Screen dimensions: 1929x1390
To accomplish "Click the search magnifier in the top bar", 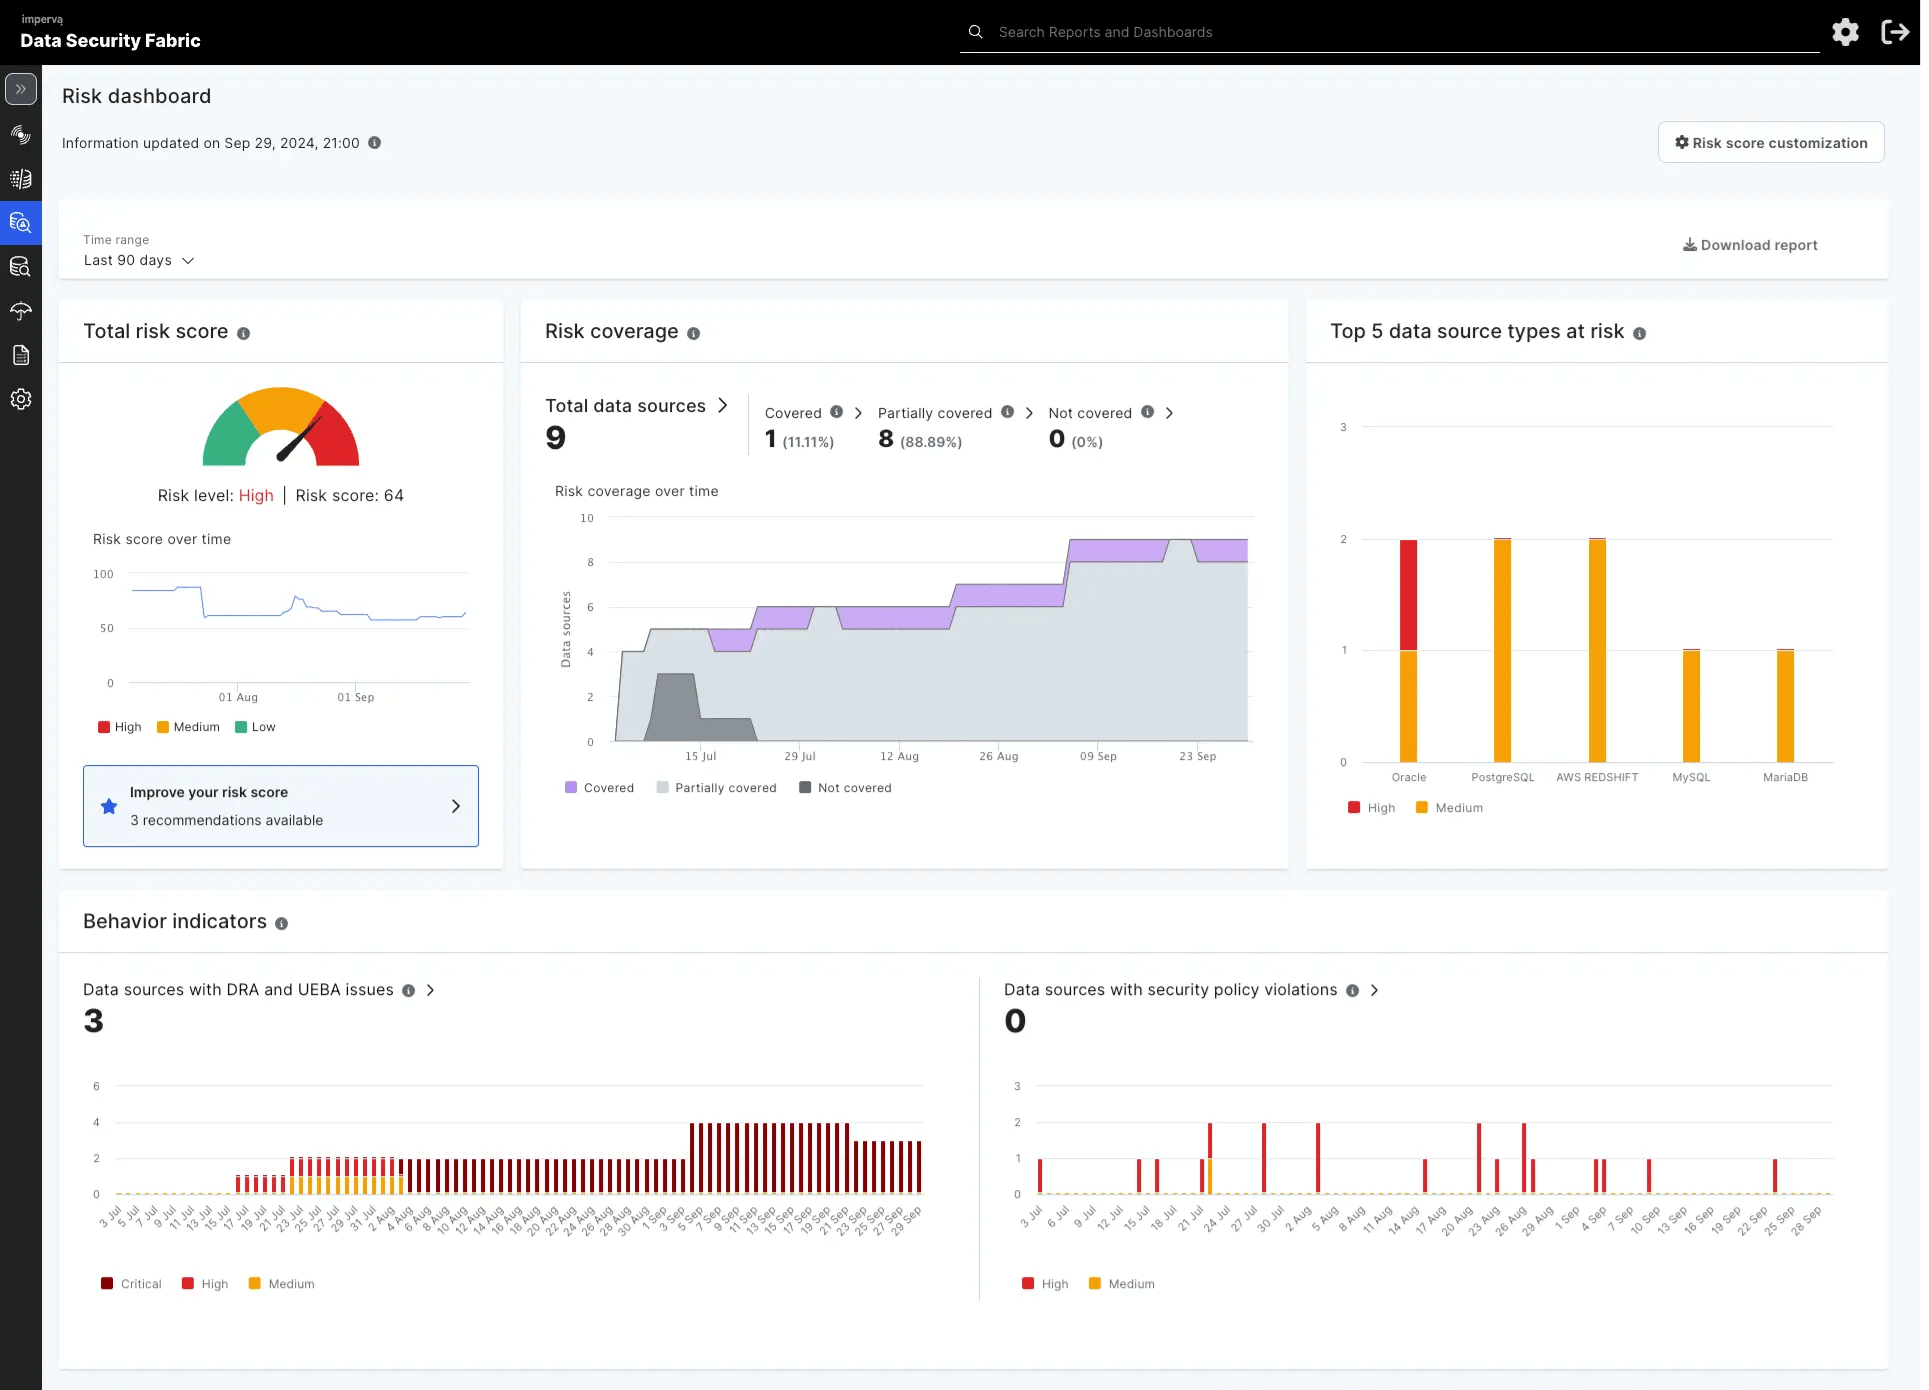I will pyautogui.click(x=974, y=31).
